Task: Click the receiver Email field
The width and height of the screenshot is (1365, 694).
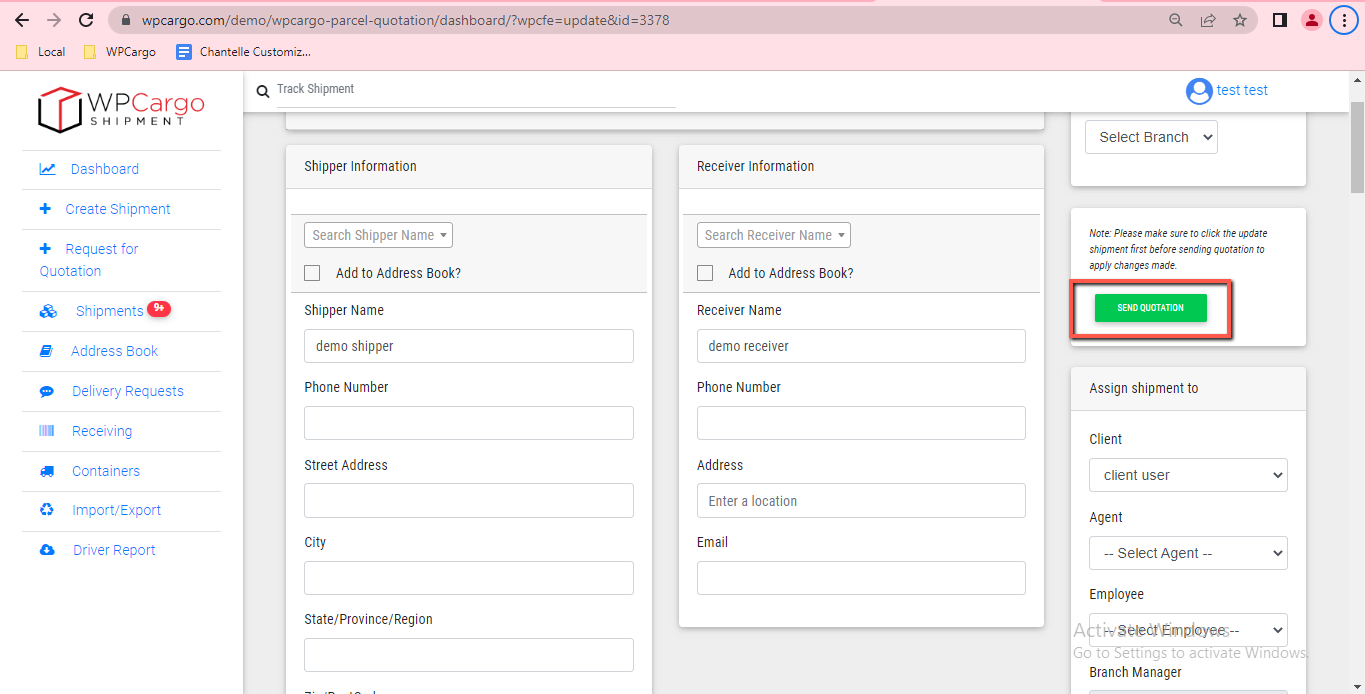Action: 861,578
